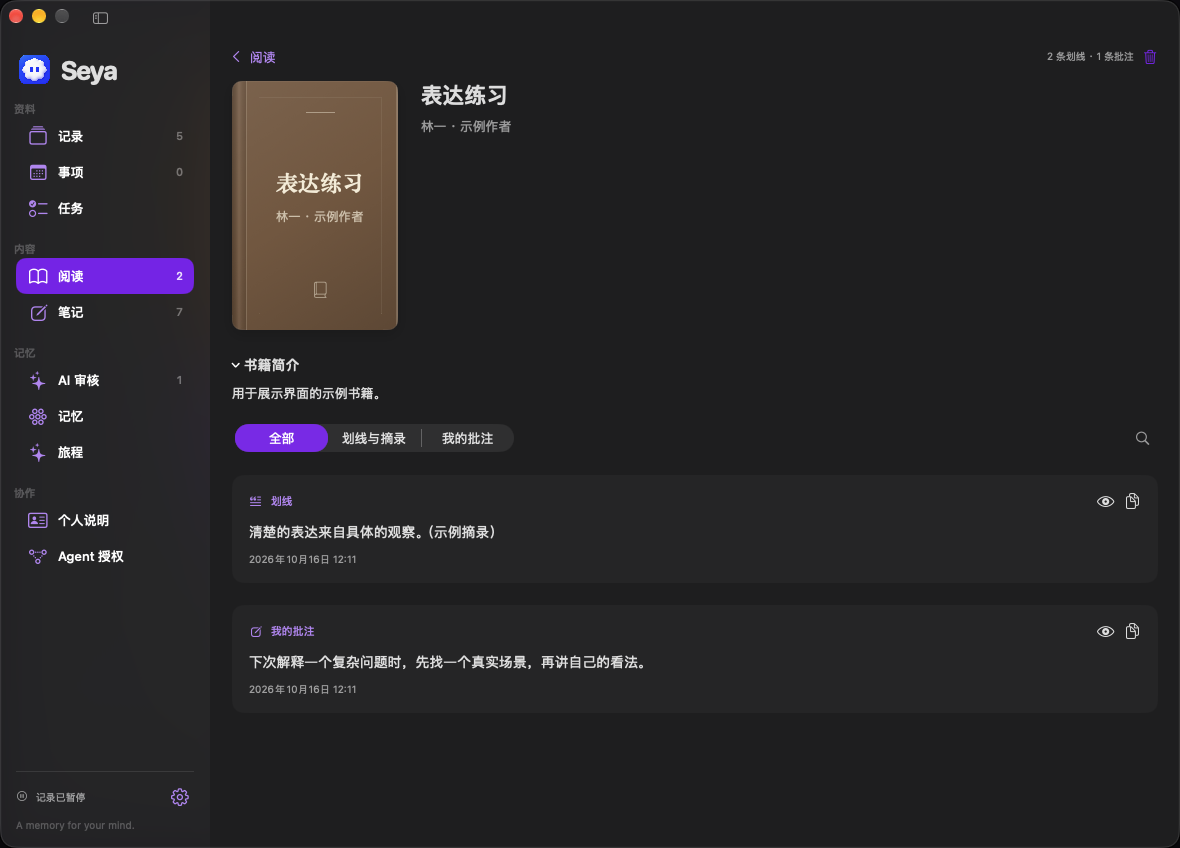Open 笔记 in the sidebar
1180x848 pixels.
pos(105,312)
